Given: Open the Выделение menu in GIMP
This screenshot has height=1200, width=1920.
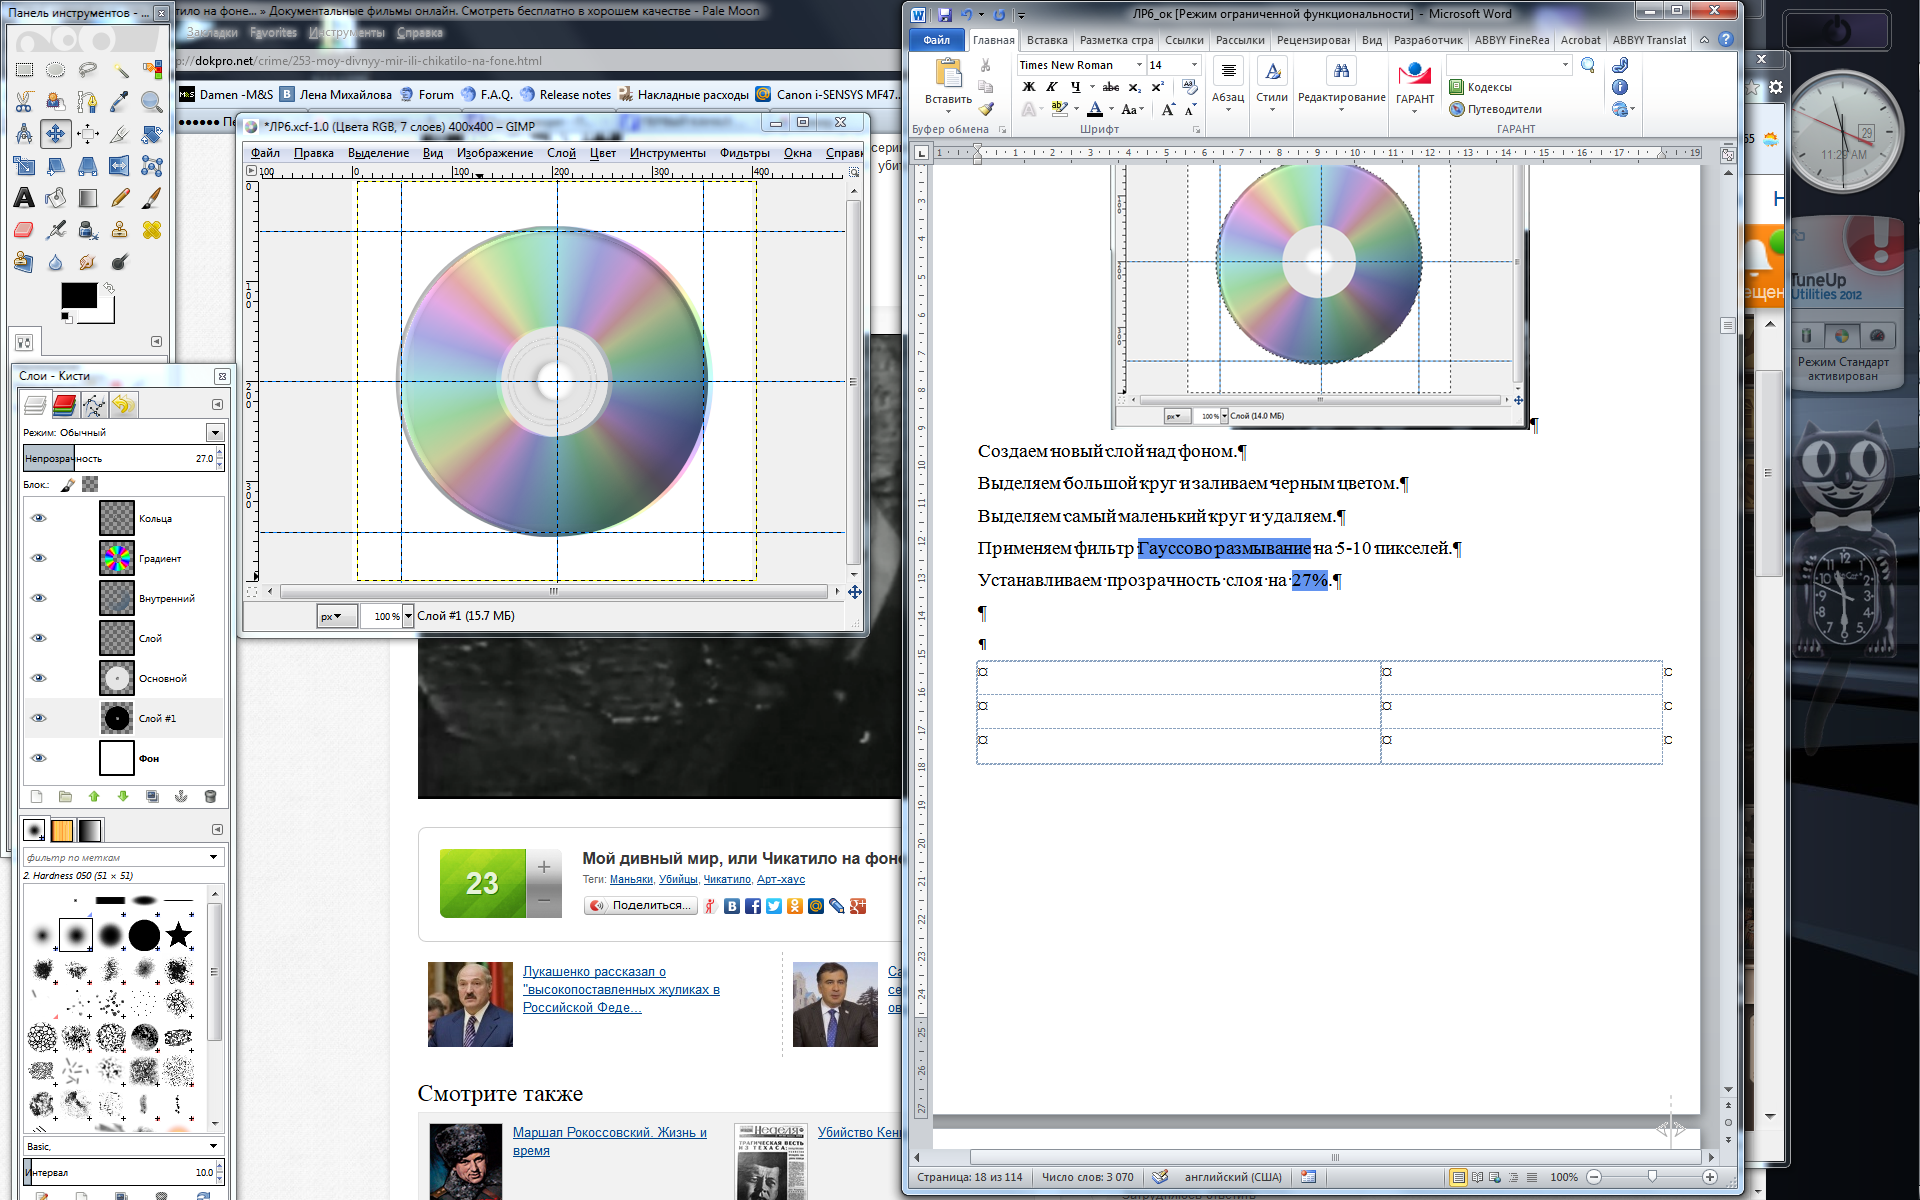Looking at the screenshot, I should point(378,153).
